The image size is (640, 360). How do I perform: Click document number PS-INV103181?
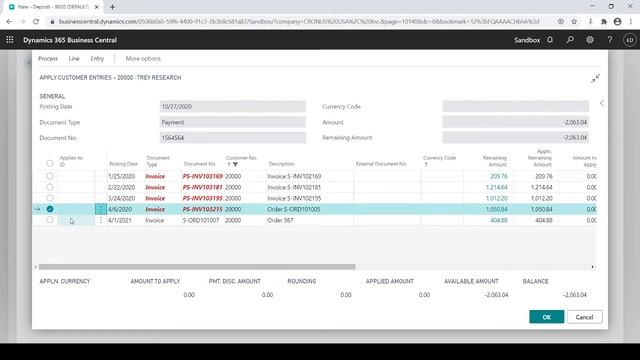(x=202, y=187)
